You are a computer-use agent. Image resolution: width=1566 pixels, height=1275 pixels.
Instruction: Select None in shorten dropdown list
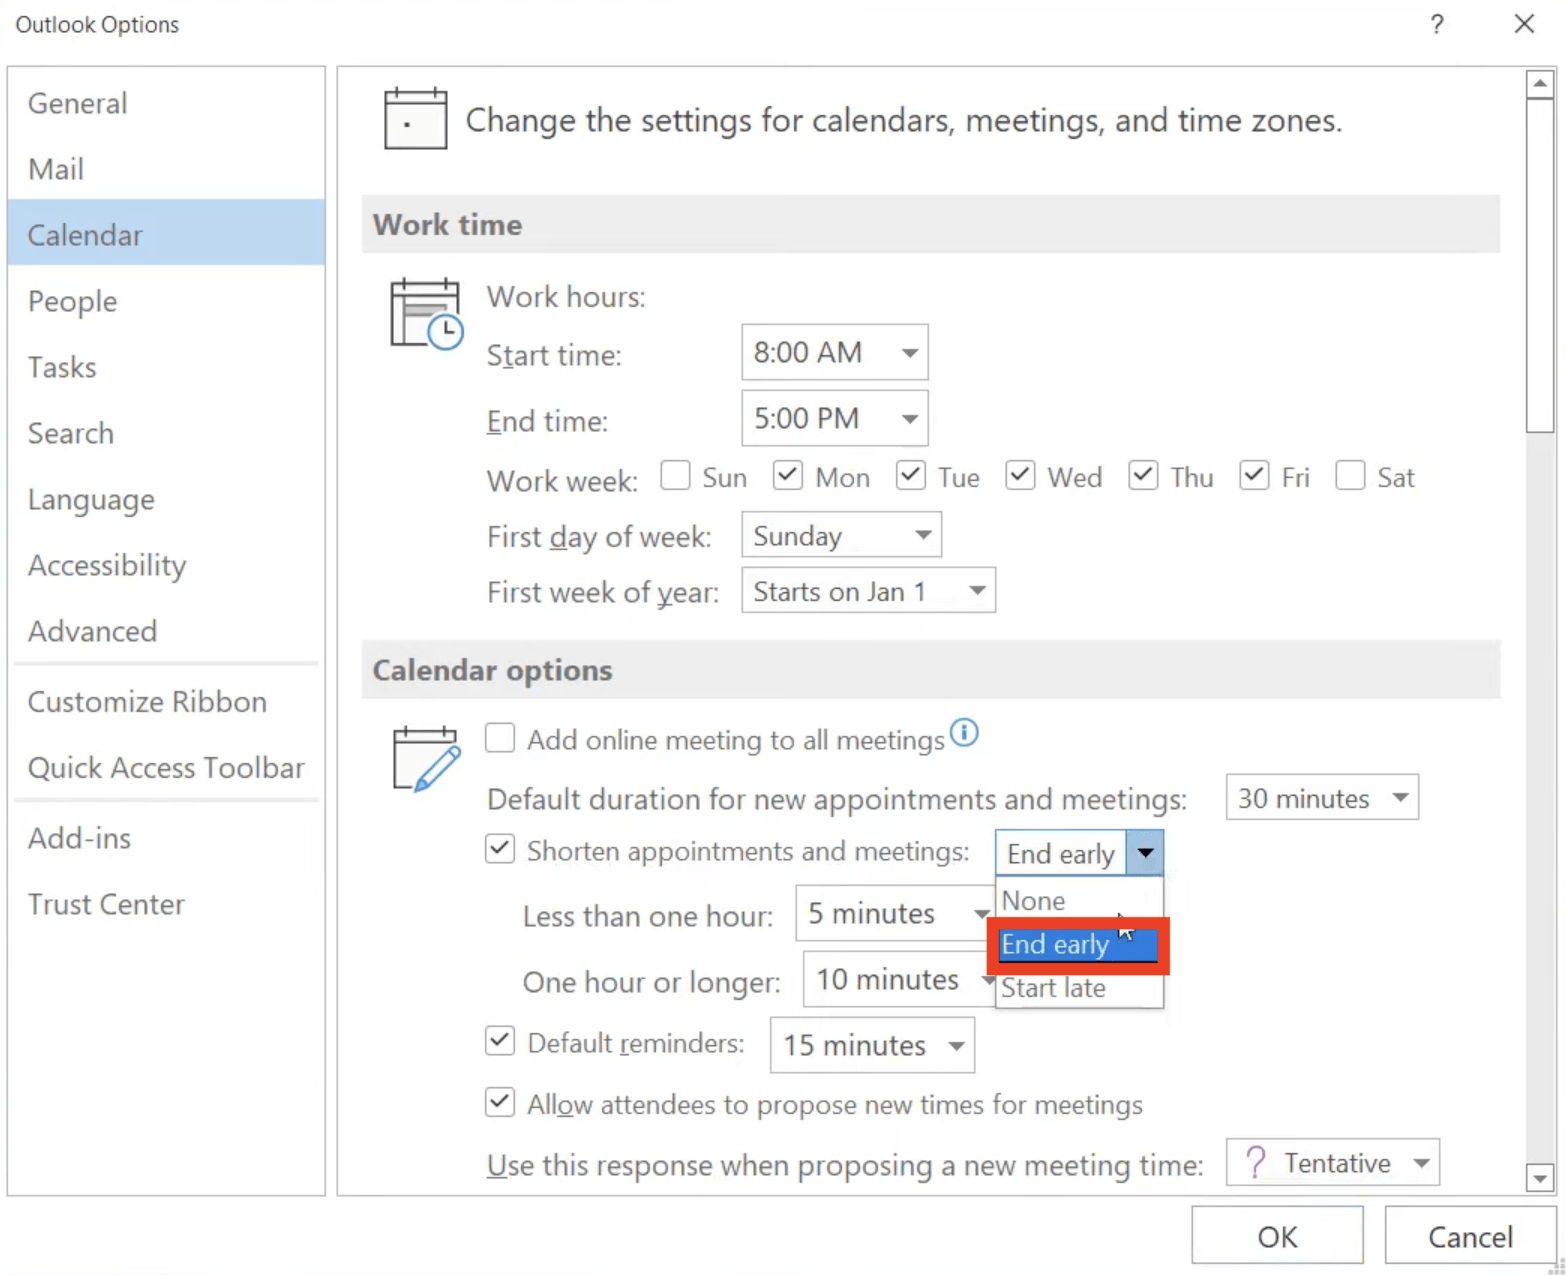[x=1079, y=900]
